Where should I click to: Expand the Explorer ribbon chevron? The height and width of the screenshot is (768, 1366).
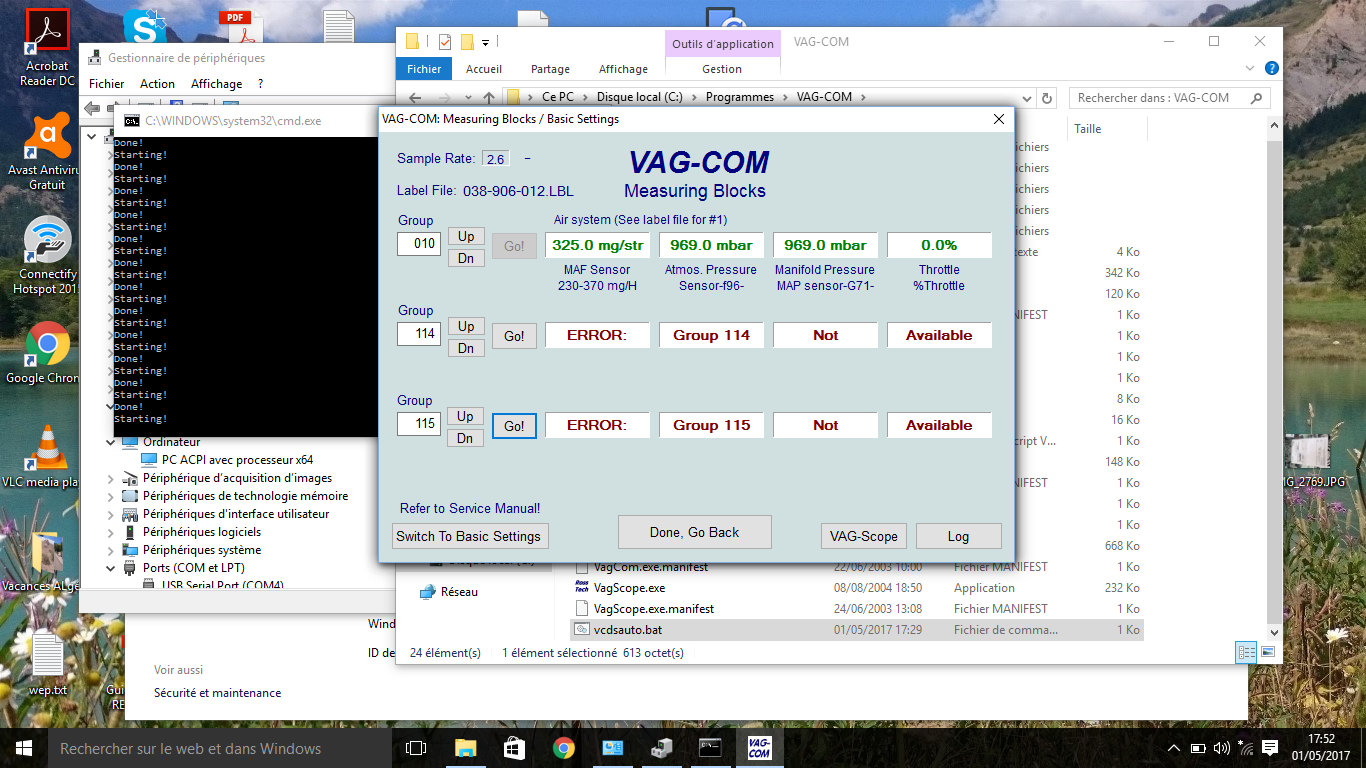(x=1250, y=69)
